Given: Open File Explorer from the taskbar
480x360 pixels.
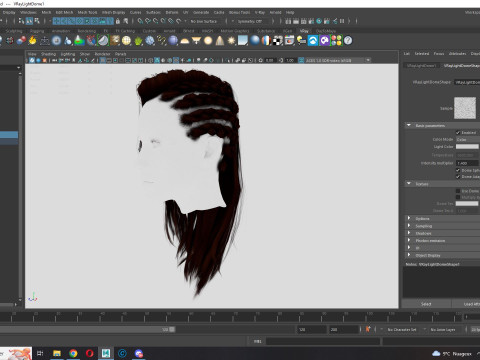Looking at the screenshot, I should point(57,353).
